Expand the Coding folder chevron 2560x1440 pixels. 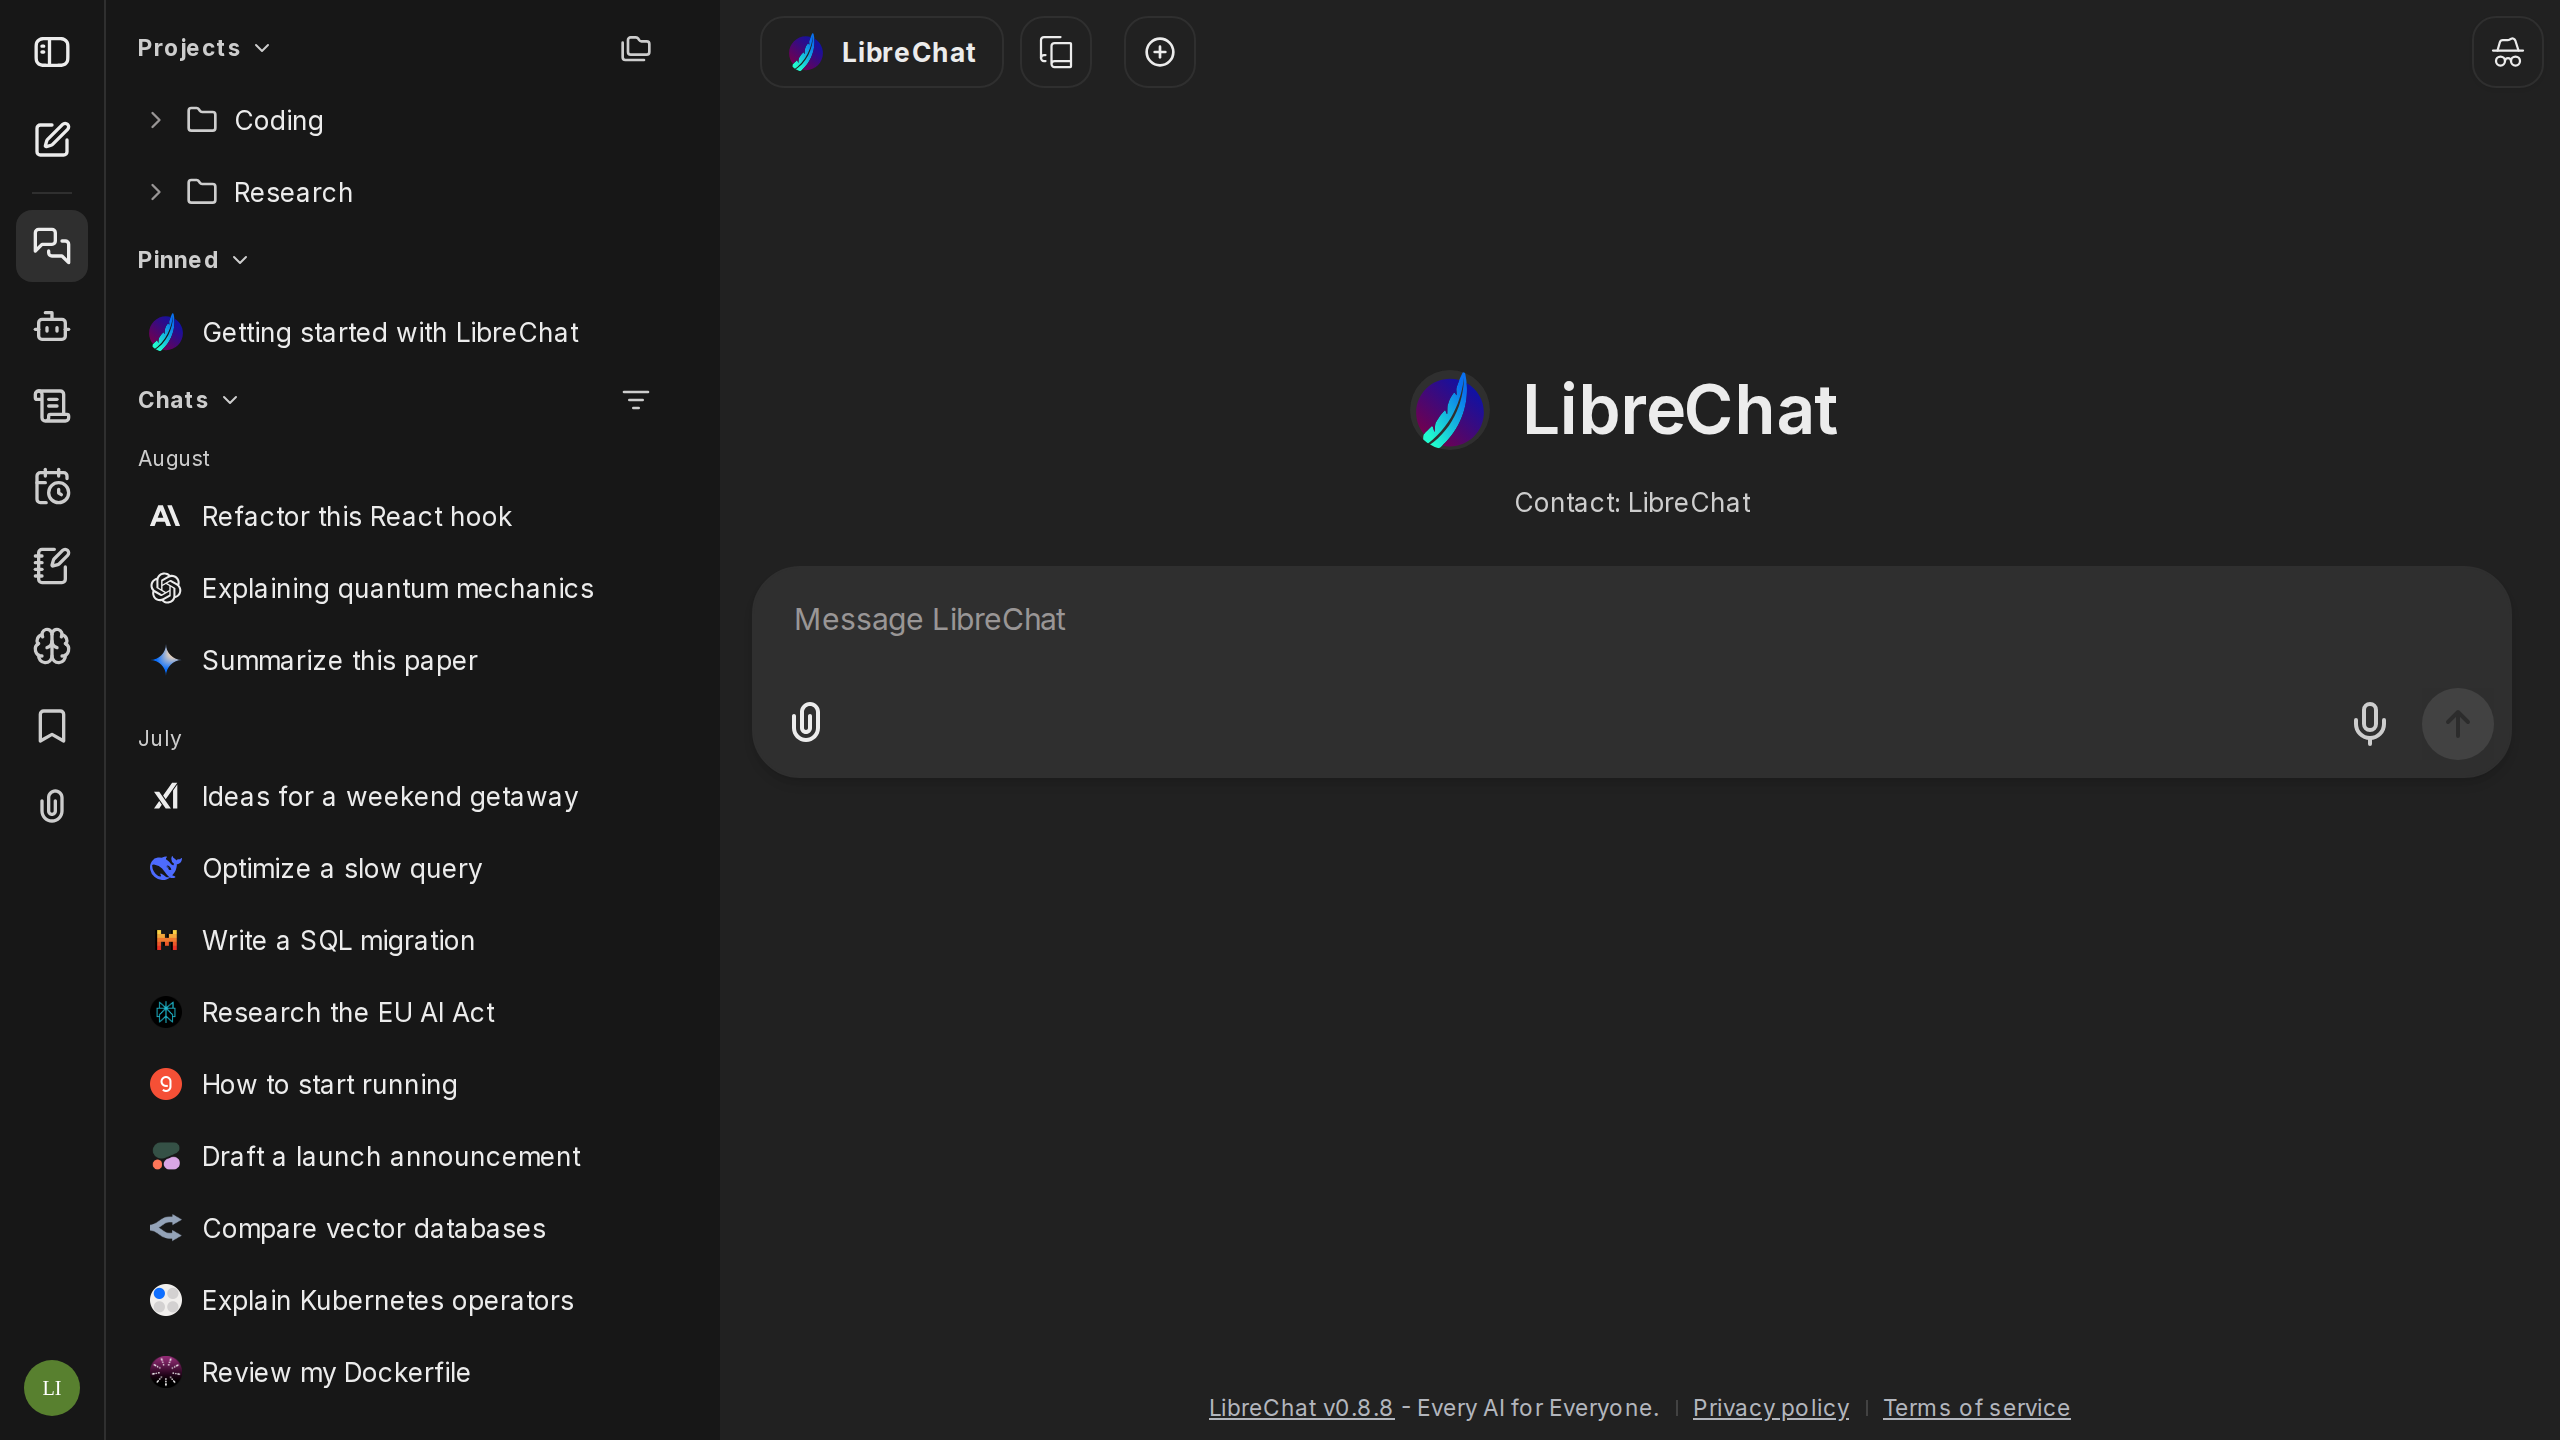(156, 120)
